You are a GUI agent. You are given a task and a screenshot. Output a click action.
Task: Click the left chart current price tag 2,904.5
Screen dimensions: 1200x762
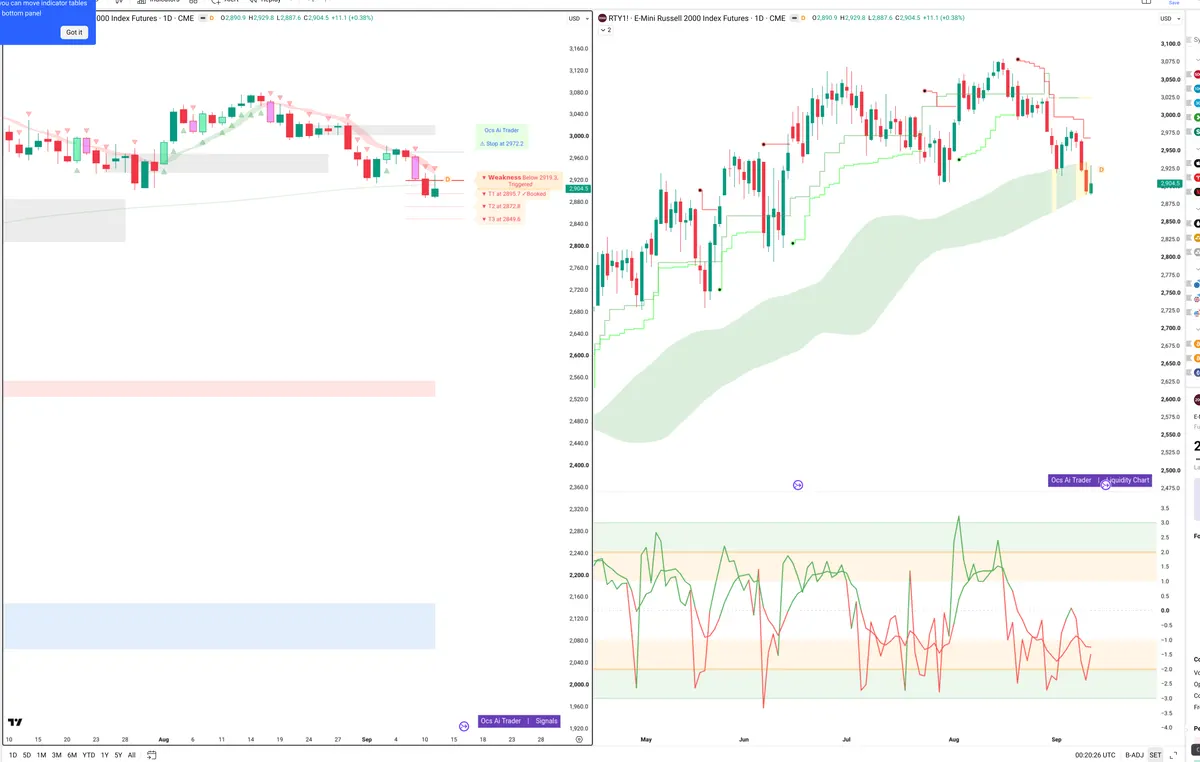579,189
